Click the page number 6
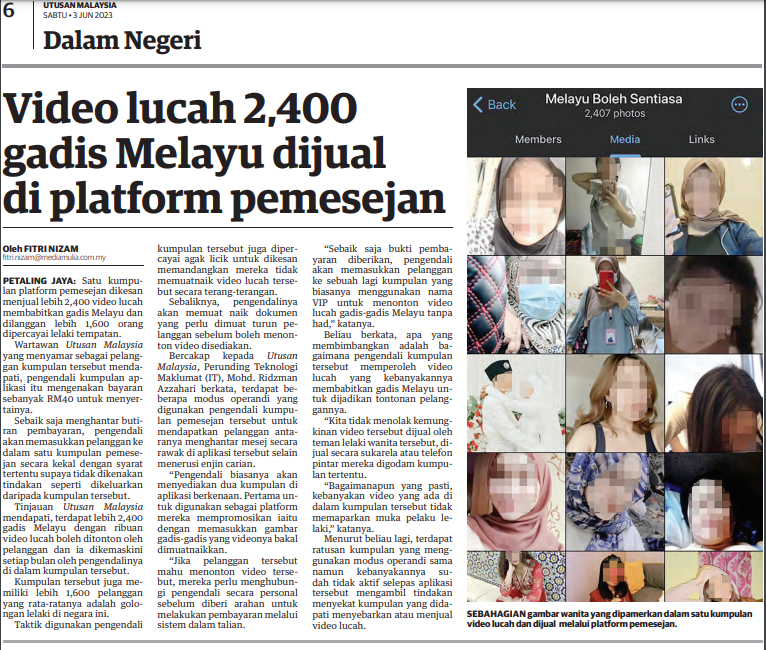766x650 pixels. tap(9, 10)
